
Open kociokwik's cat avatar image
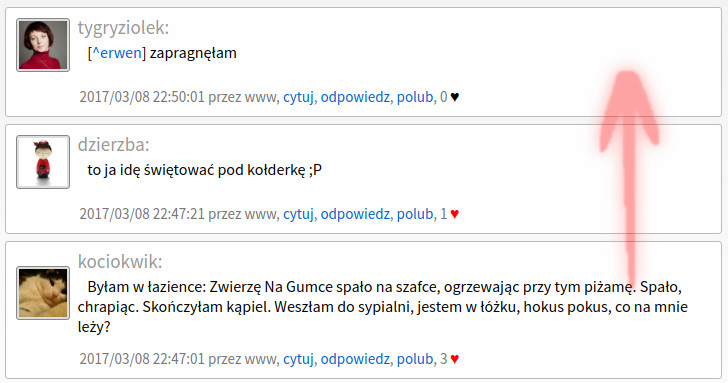click(43, 293)
